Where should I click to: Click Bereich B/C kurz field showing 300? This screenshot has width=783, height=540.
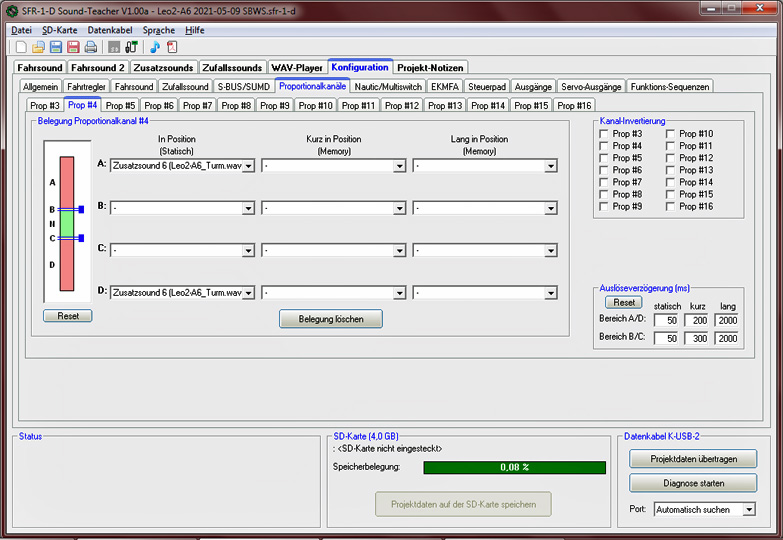point(696,338)
